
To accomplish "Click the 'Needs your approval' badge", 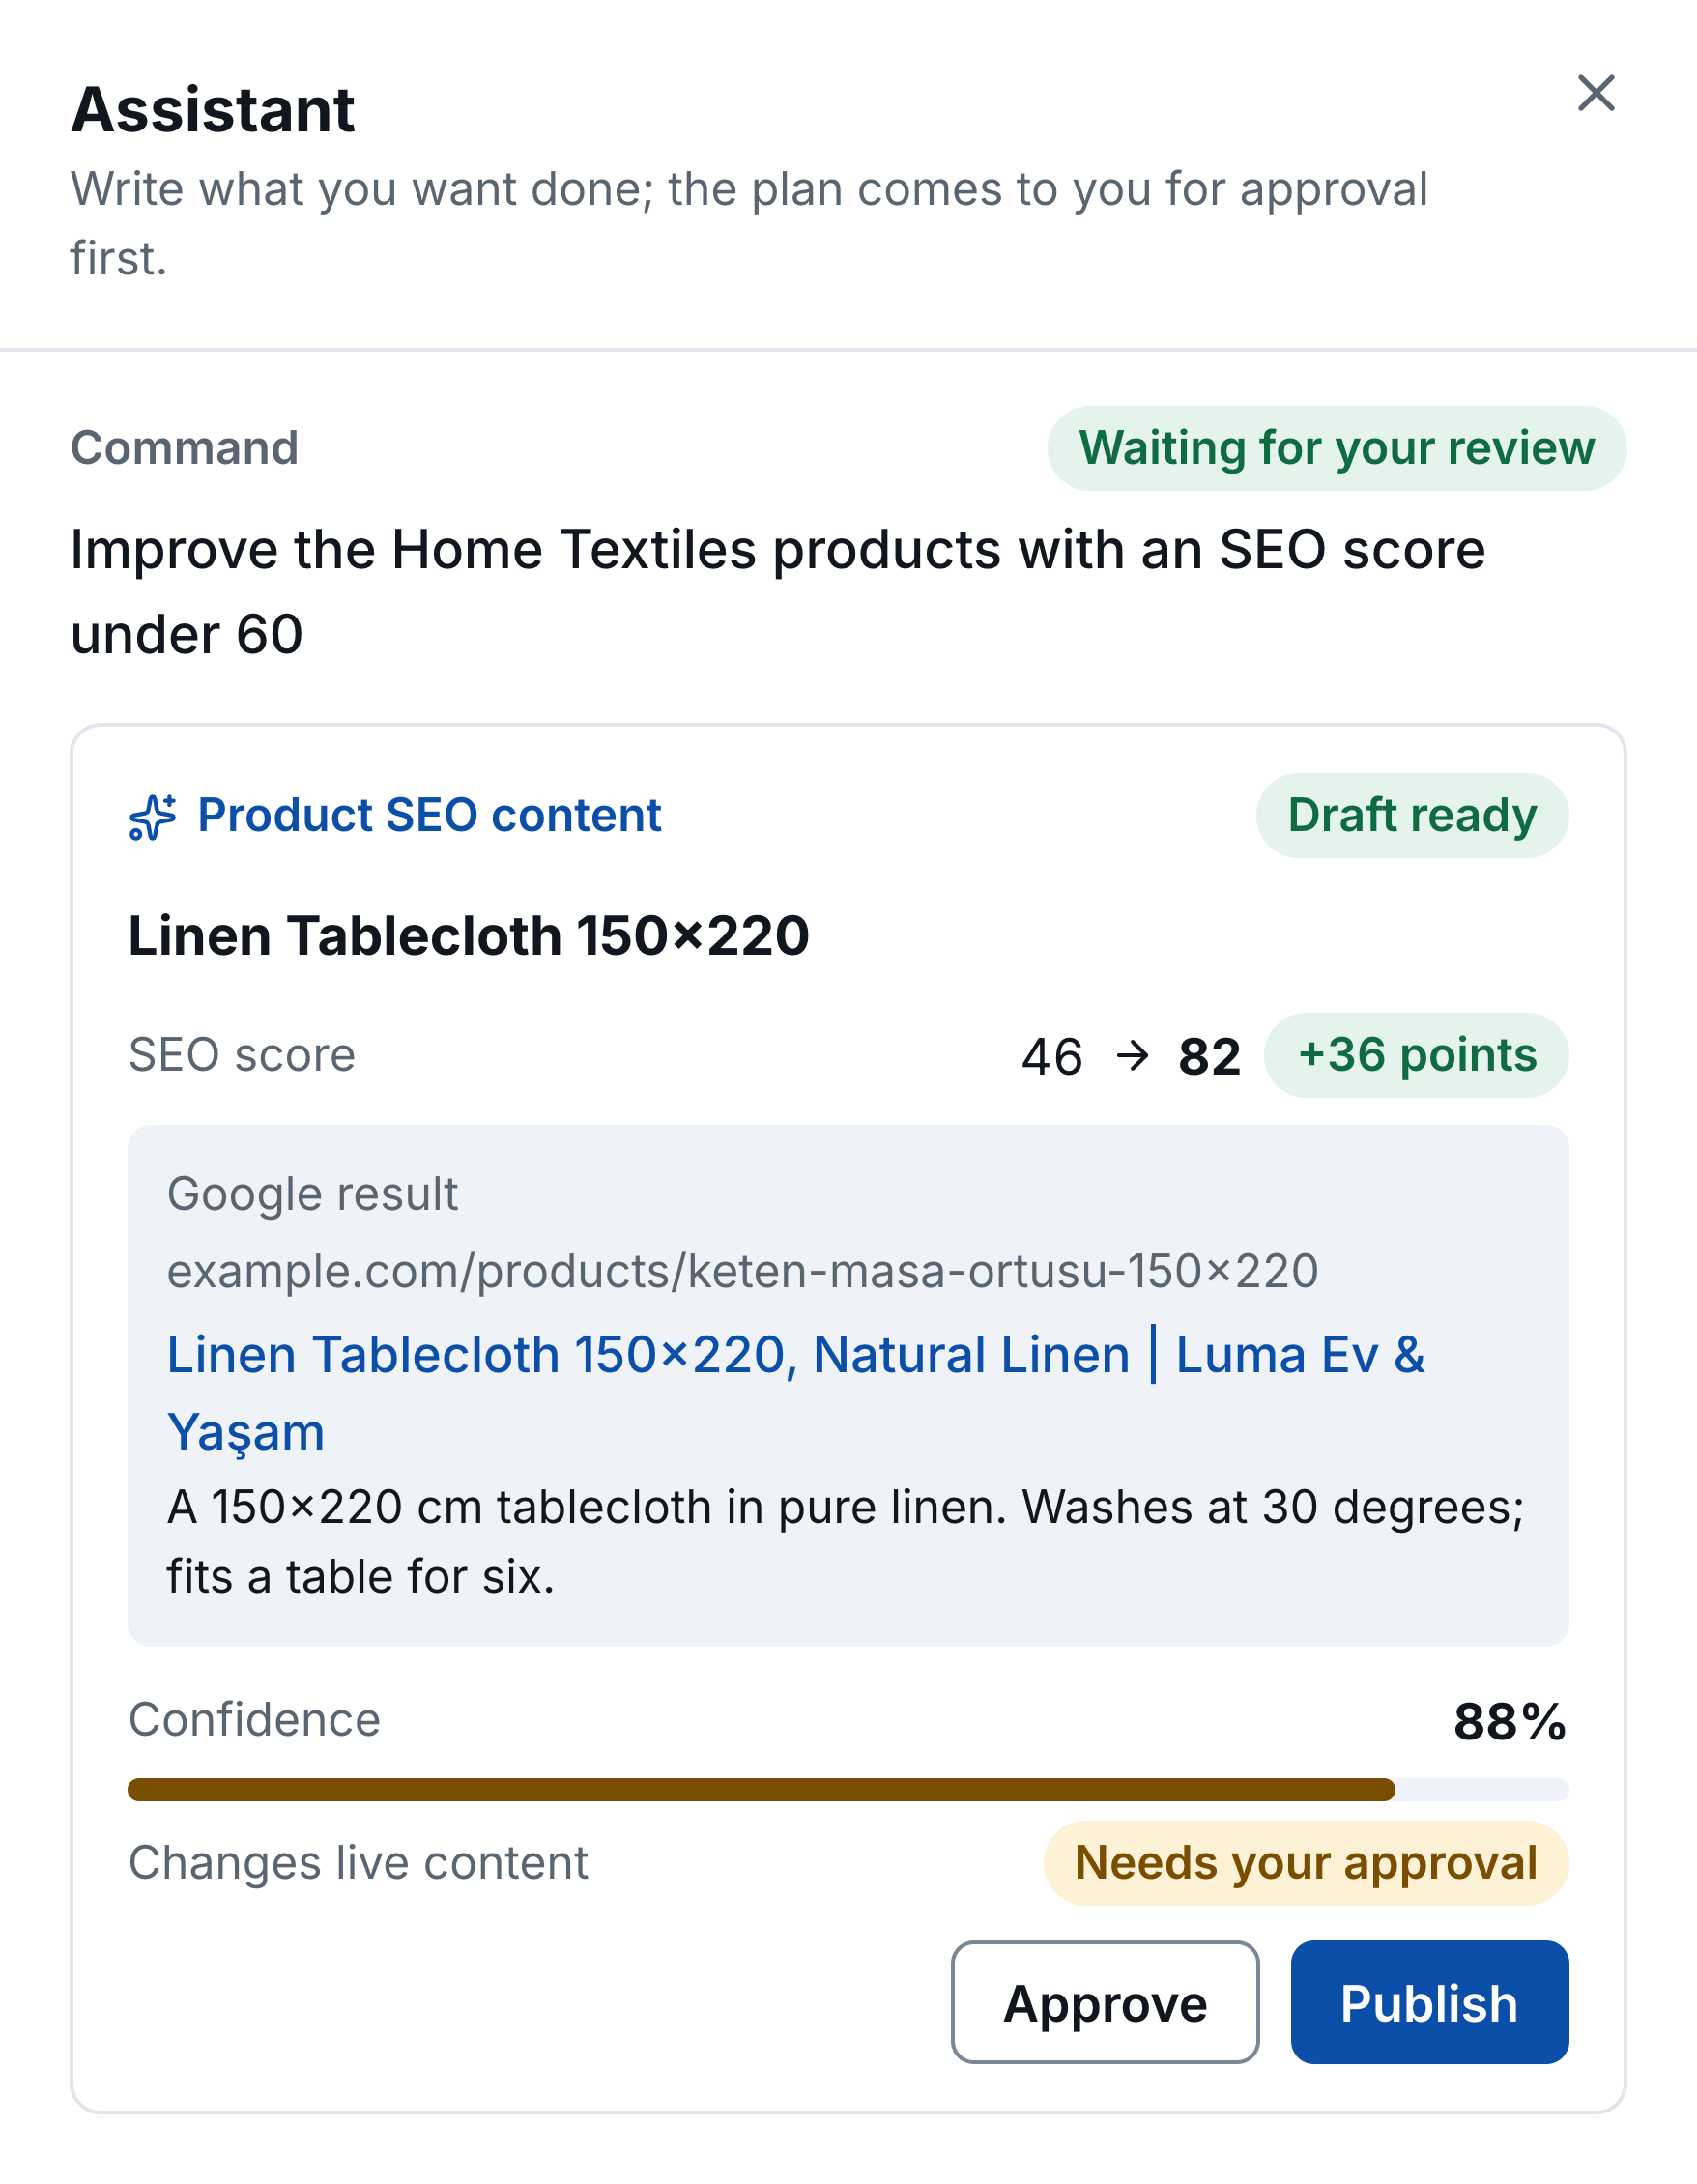I will pyautogui.click(x=1306, y=1863).
